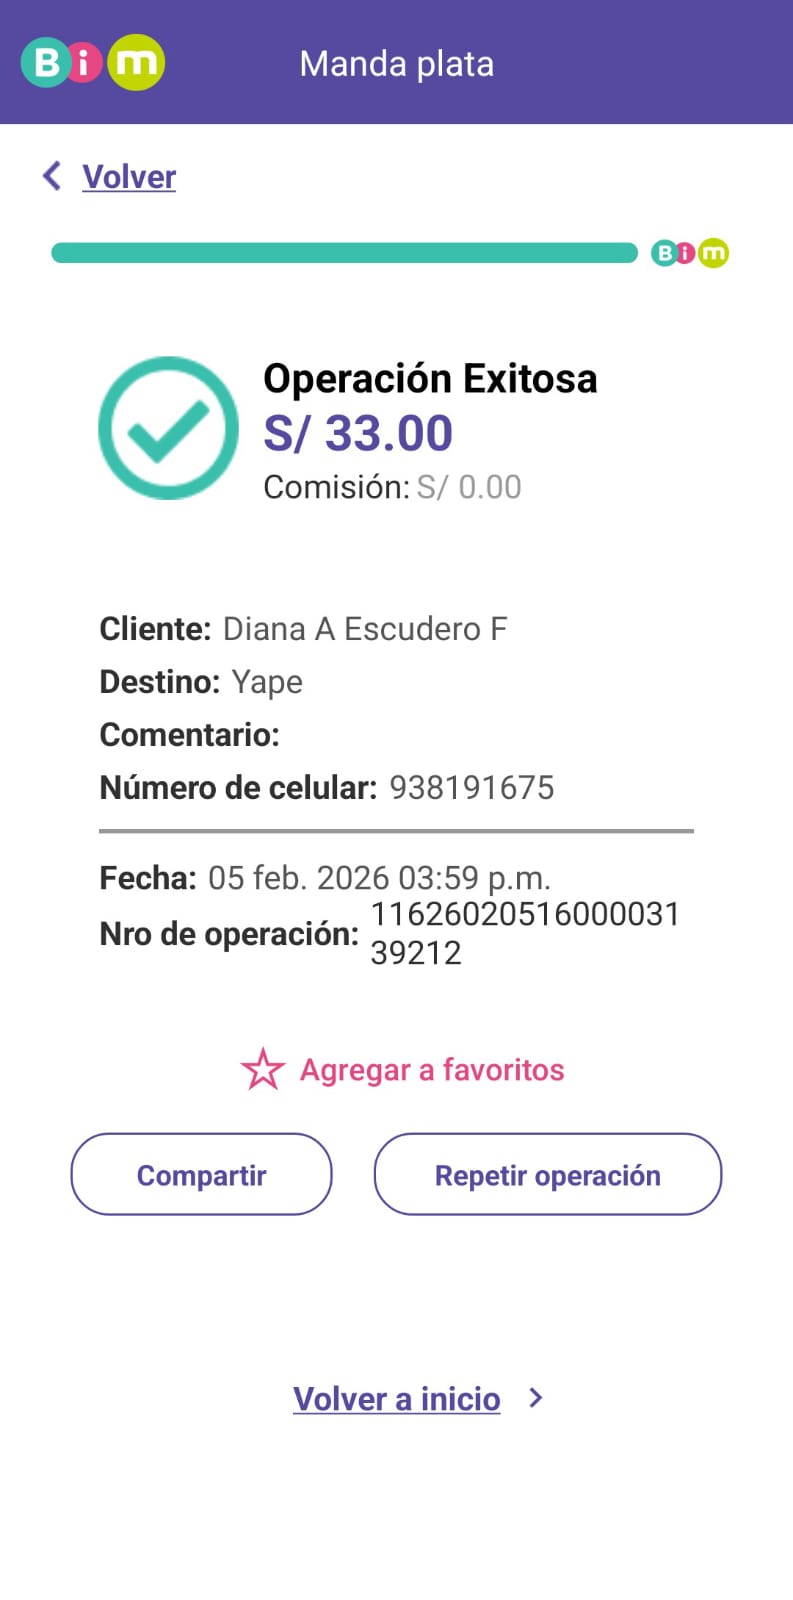Click the Destino Yape row
Image resolution: width=793 pixels, height=1600 pixels.
click(x=201, y=682)
